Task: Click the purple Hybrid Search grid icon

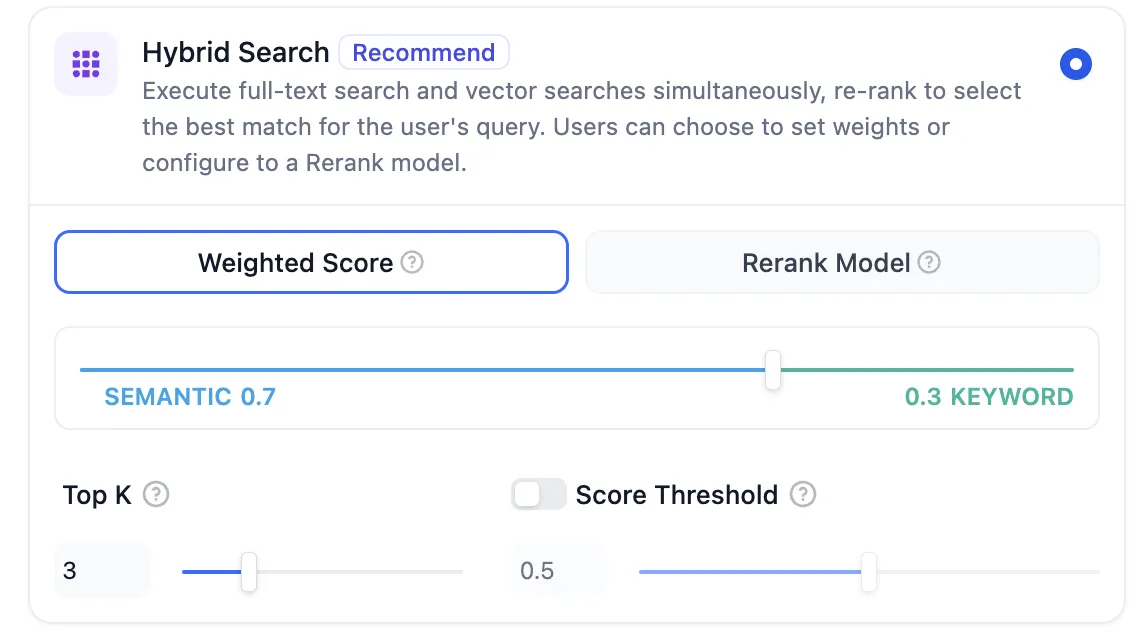Action: (86, 64)
